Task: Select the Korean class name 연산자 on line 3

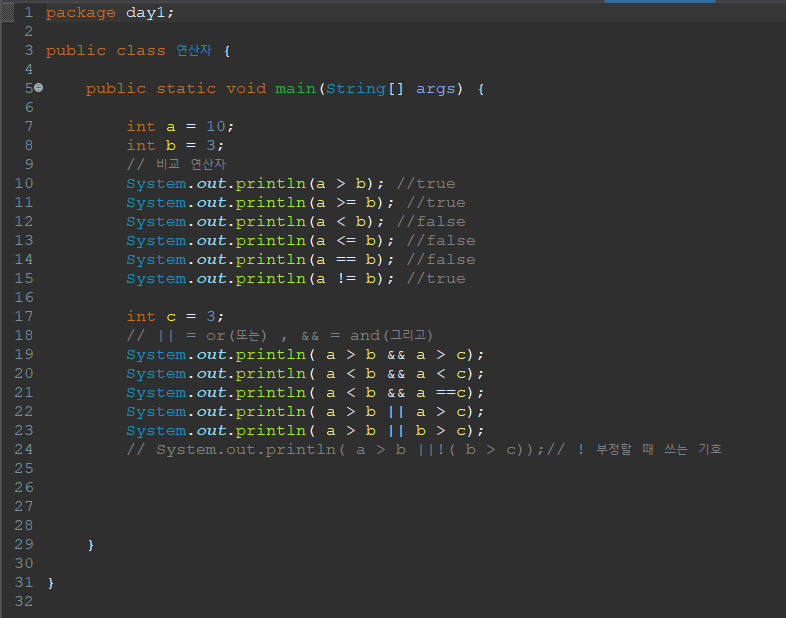Action: click(x=194, y=50)
